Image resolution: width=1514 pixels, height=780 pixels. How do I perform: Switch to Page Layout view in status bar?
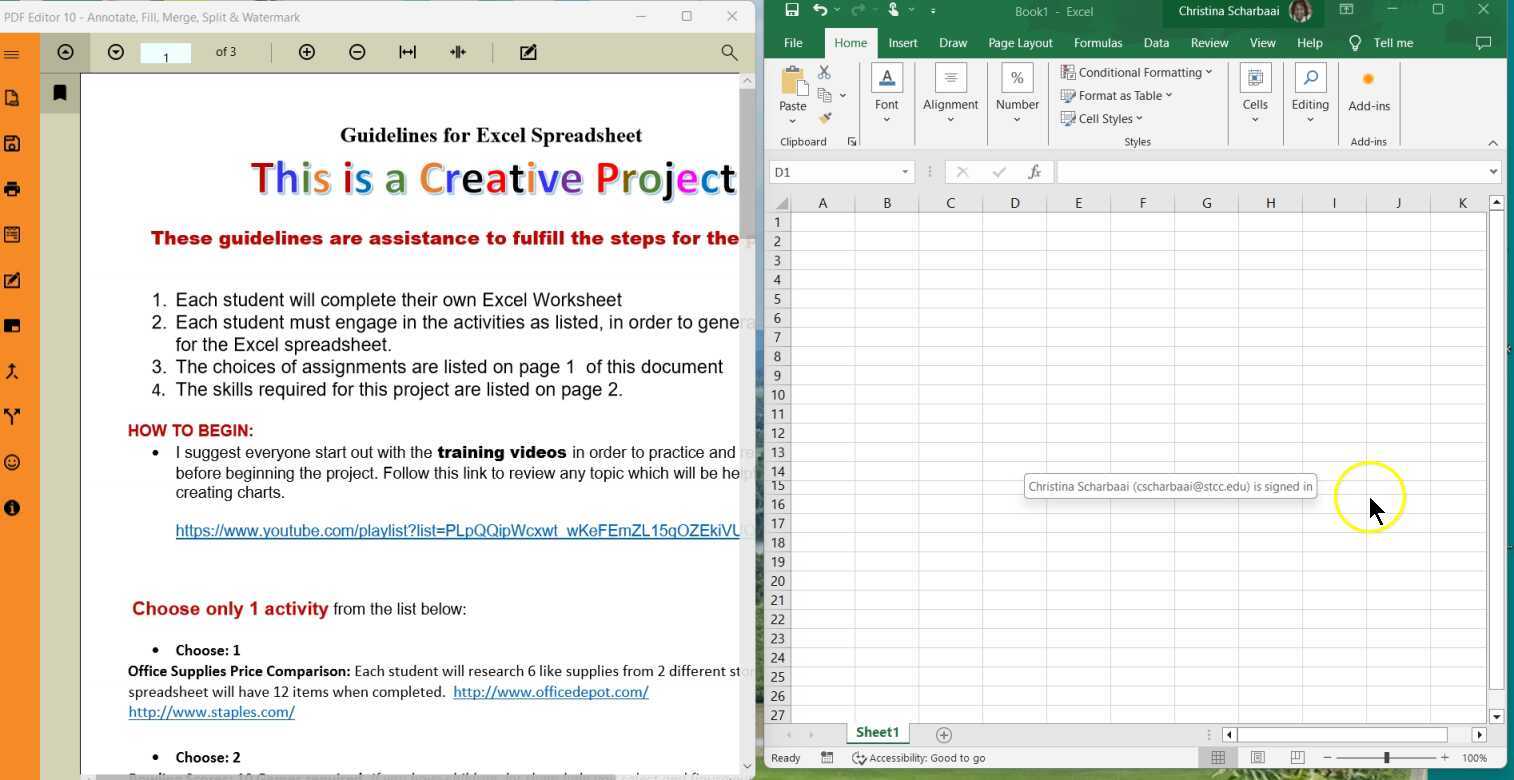tap(1256, 757)
